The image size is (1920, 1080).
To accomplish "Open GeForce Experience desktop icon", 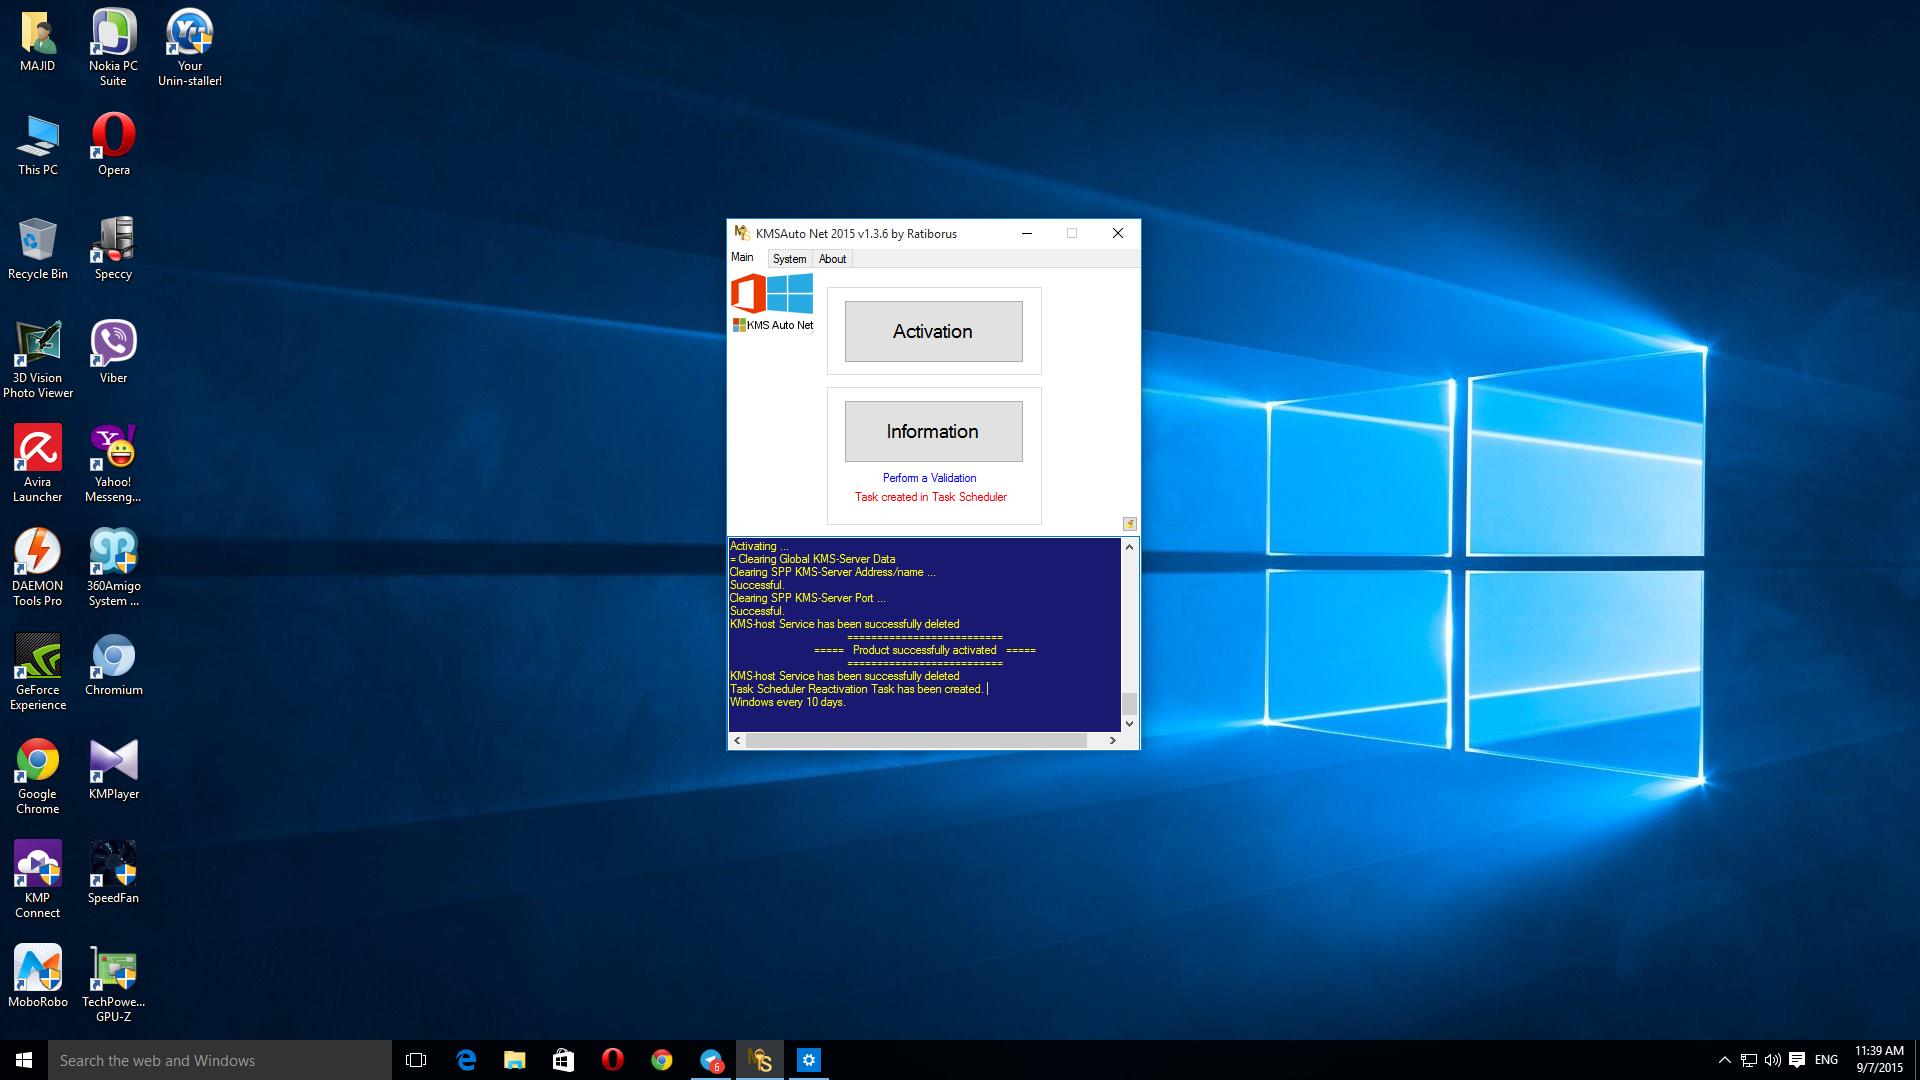I will [x=38, y=672].
